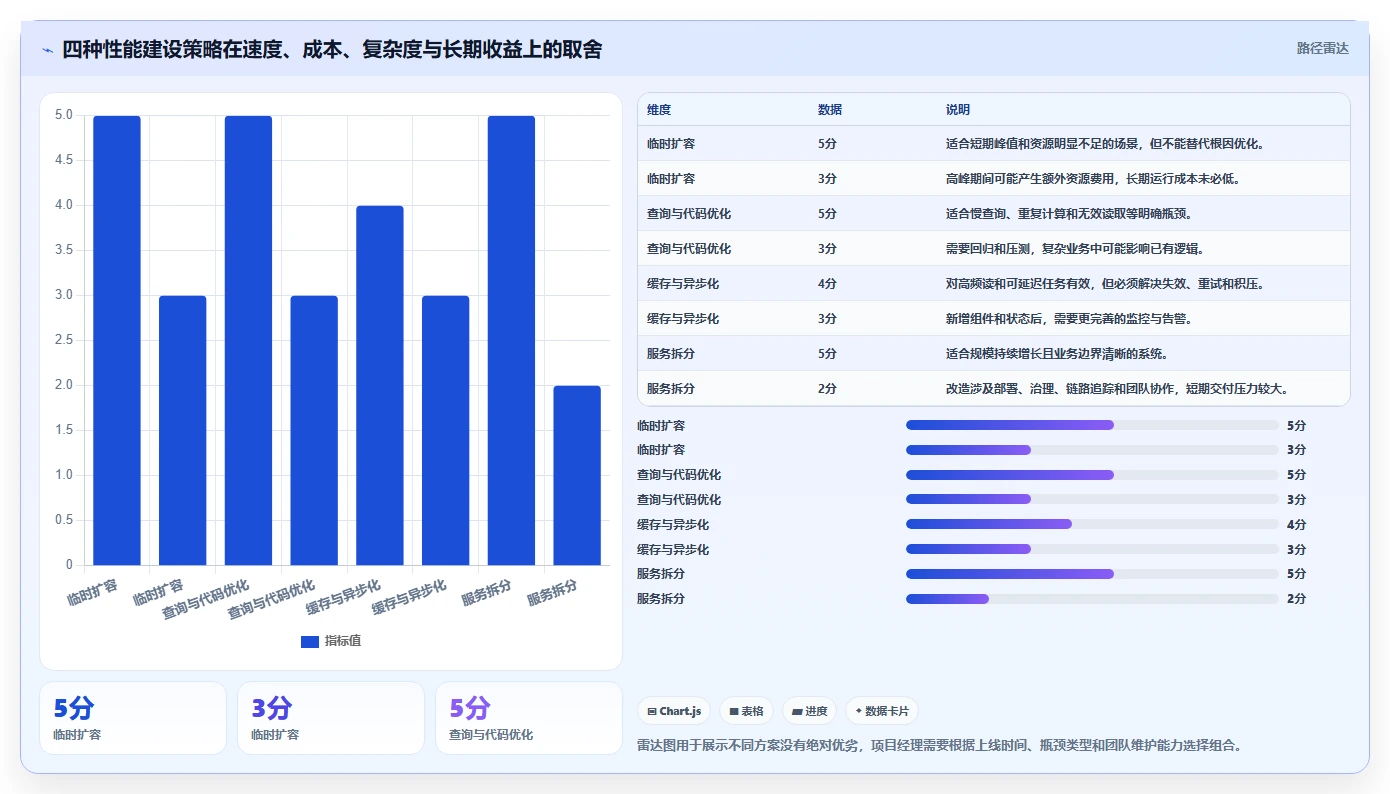This screenshot has width=1390, height=794.
Task: Click the 查询与代码优化 chart bar valued 5
Action: [x=248, y=340]
